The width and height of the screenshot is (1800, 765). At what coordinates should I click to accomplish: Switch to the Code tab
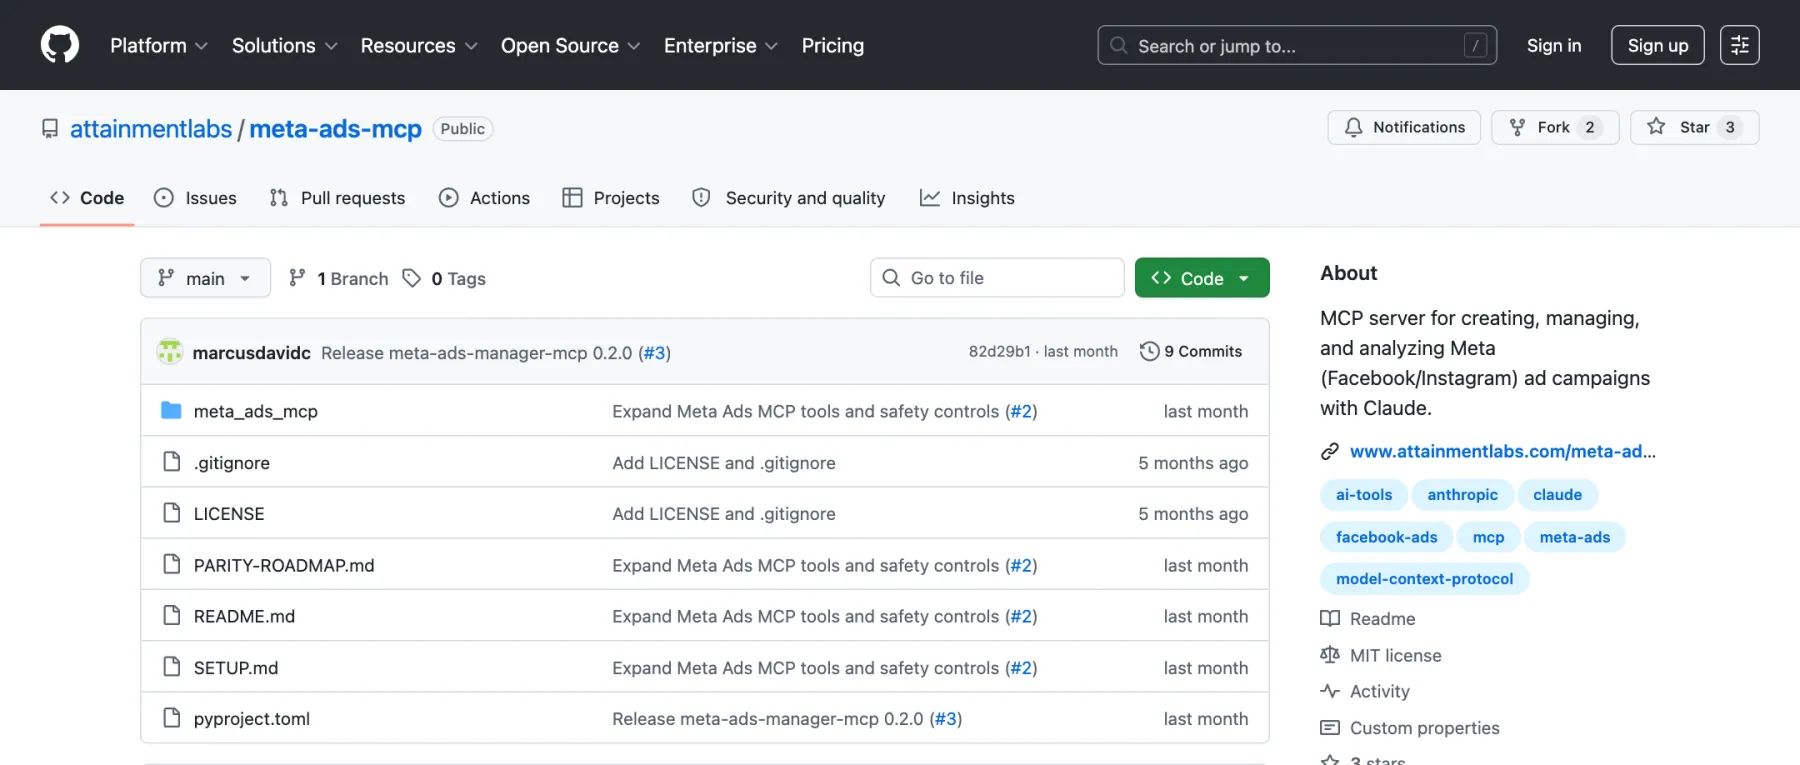point(87,198)
